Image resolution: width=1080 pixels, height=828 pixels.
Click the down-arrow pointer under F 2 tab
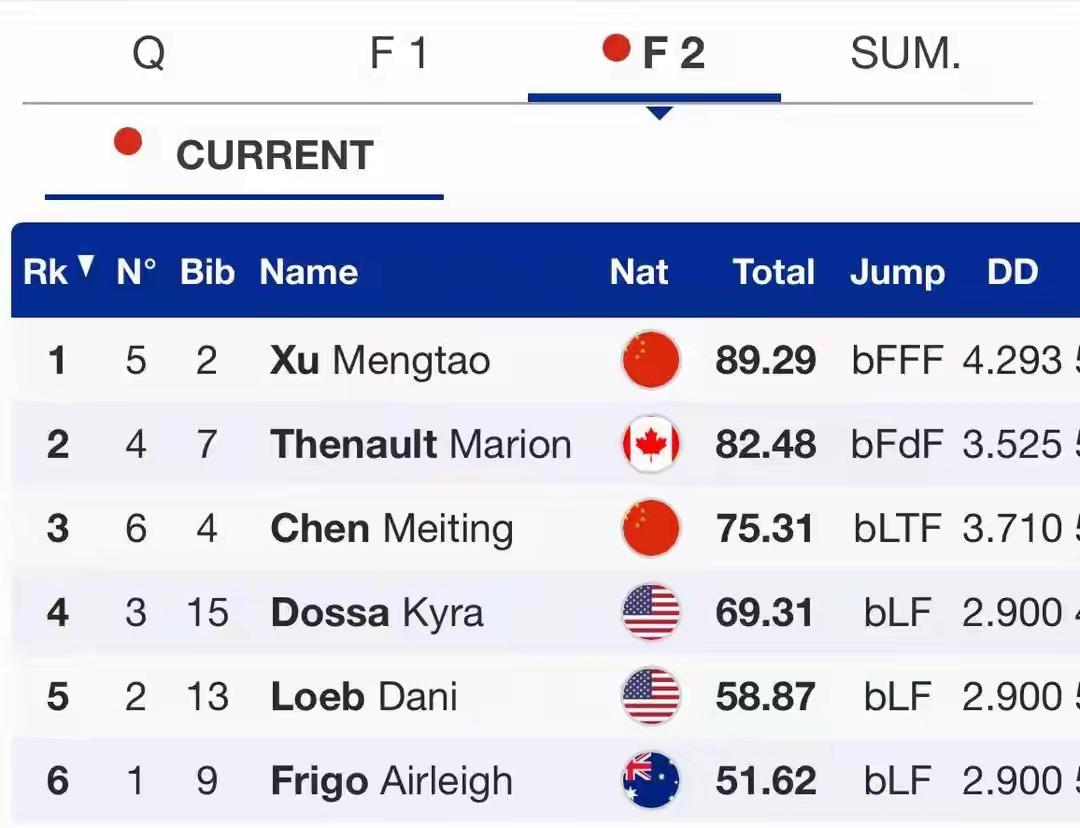[x=659, y=113]
